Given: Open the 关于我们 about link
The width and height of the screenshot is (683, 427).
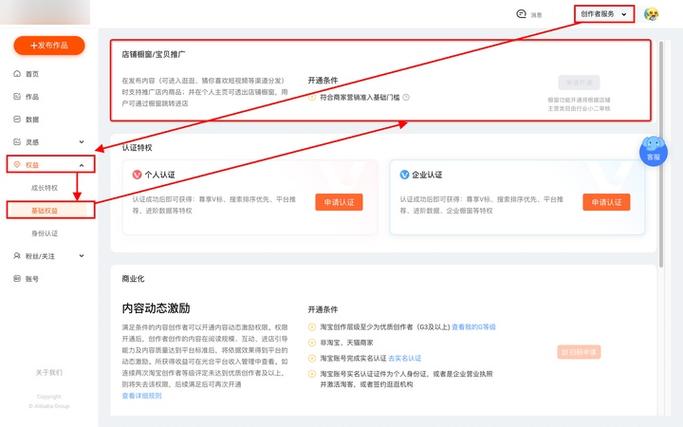Looking at the screenshot, I should pos(49,373).
